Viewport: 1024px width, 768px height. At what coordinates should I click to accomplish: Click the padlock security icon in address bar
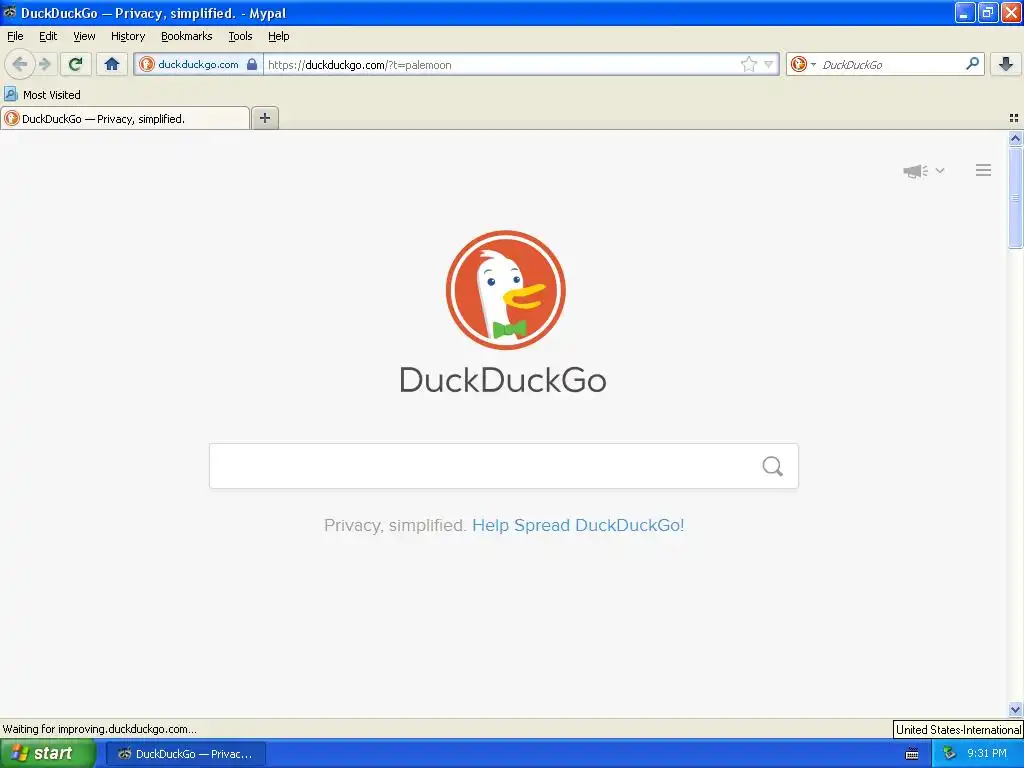click(x=252, y=64)
